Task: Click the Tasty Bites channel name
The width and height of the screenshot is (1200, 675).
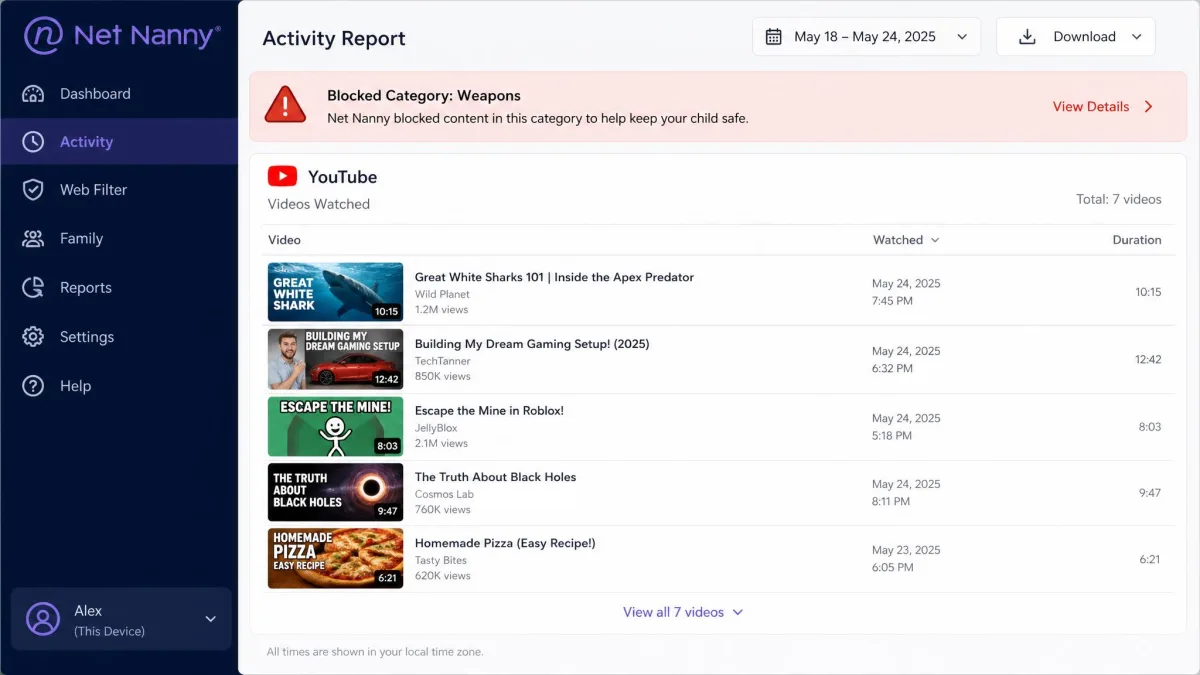Action: click(441, 560)
